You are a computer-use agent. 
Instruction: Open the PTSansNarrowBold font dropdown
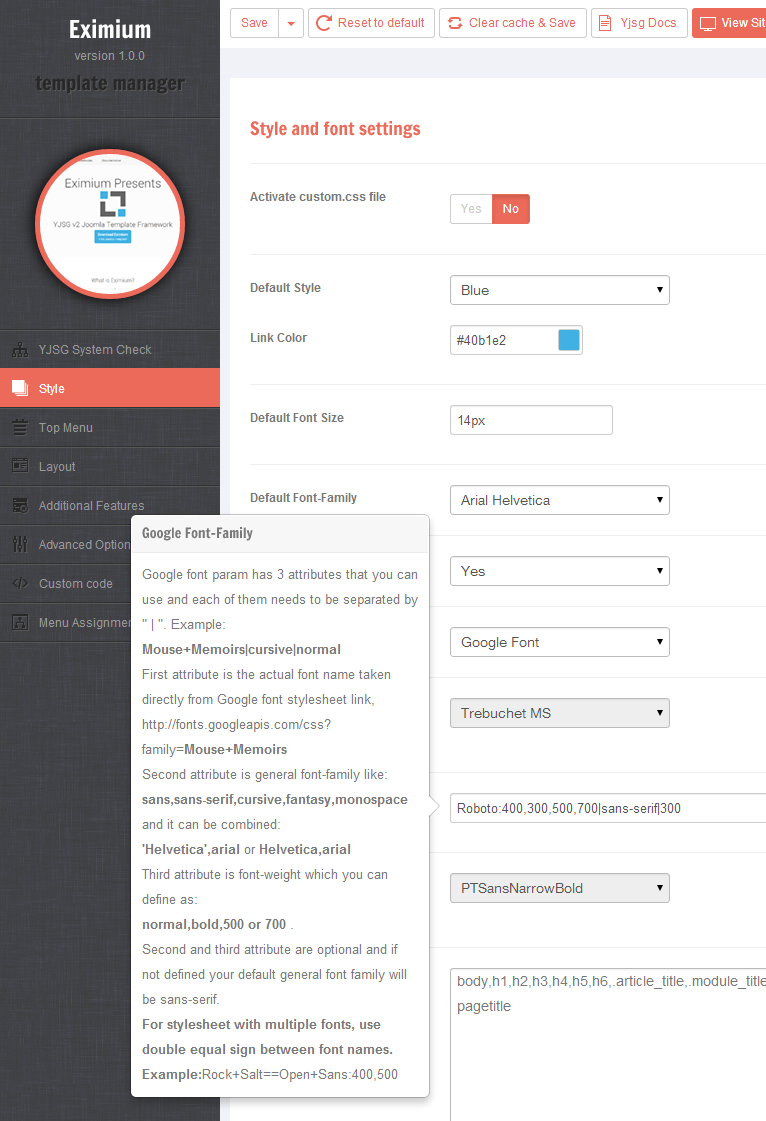pyautogui.click(x=560, y=888)
